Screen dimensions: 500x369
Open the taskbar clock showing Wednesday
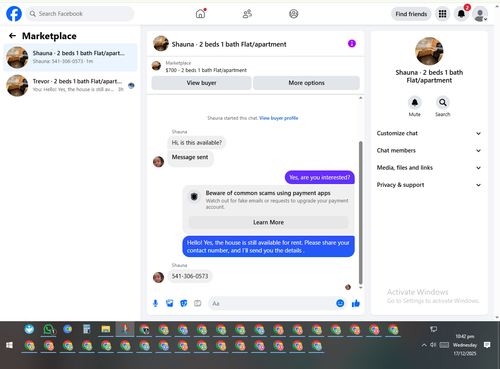(x=465, y=345)
